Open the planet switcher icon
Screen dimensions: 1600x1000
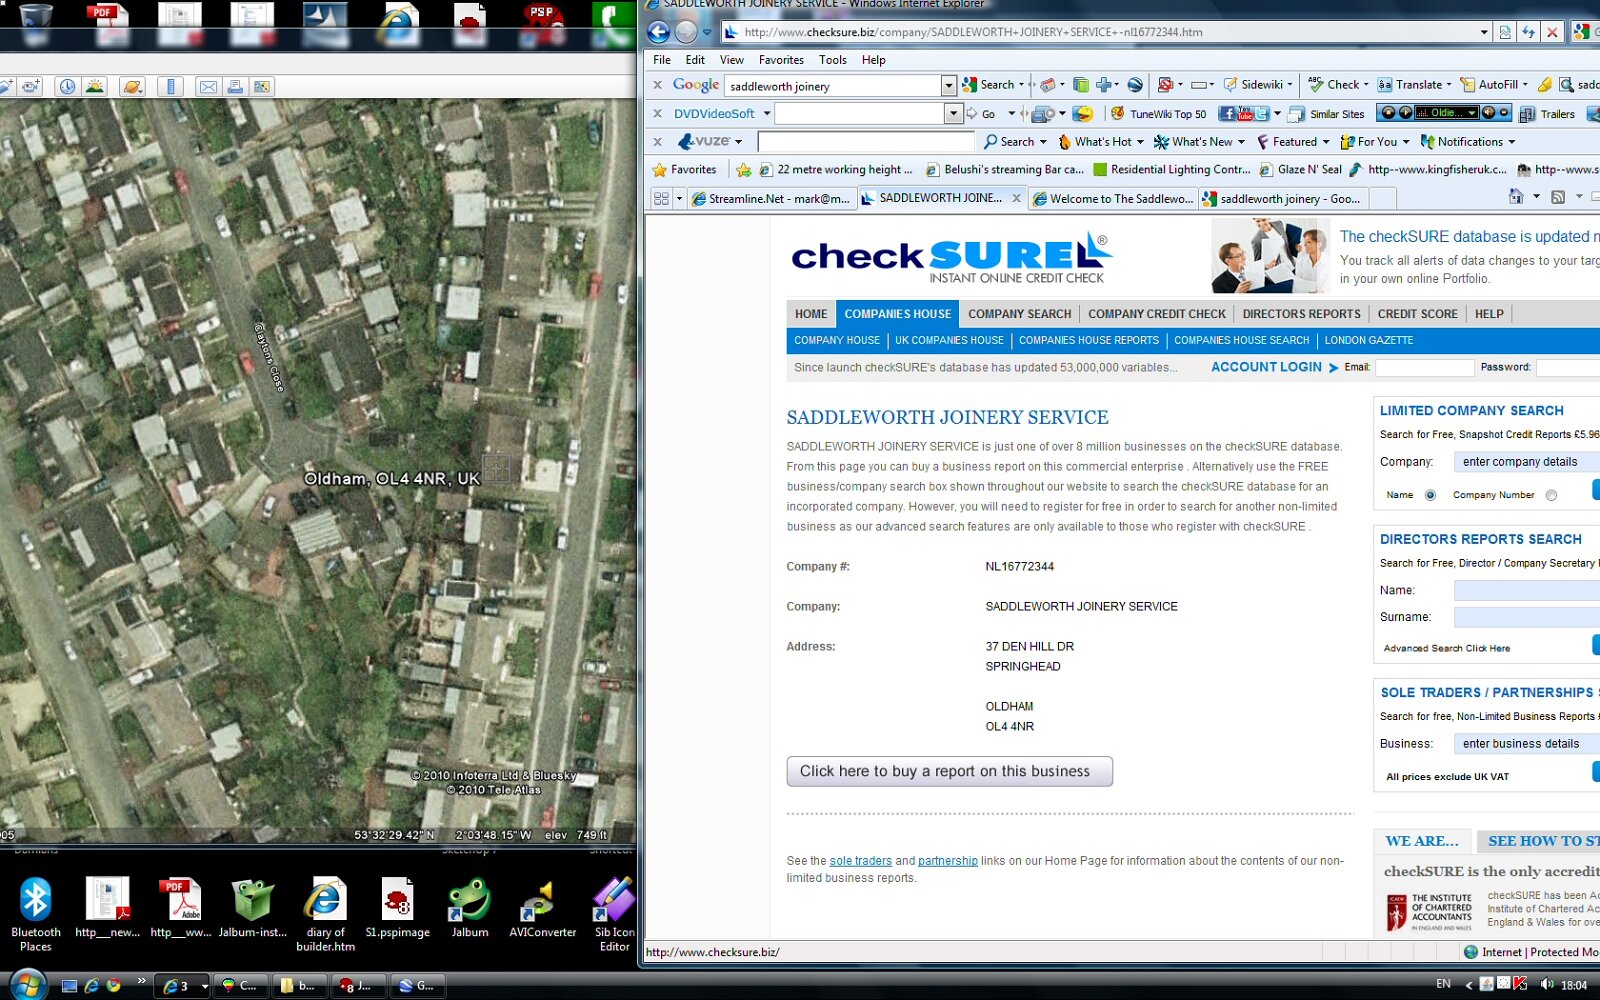pos(132,87)
